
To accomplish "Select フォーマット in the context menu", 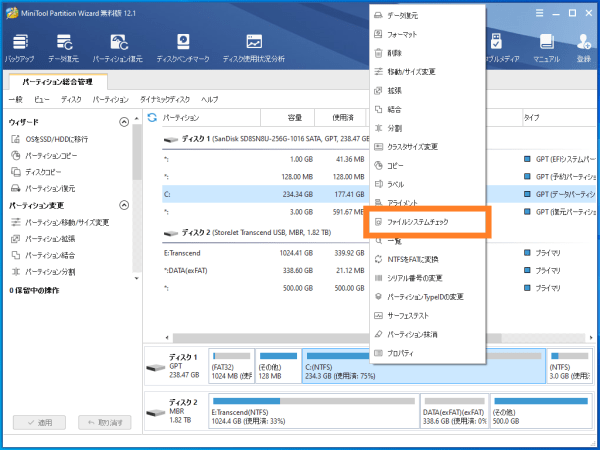I will point(427,34).
